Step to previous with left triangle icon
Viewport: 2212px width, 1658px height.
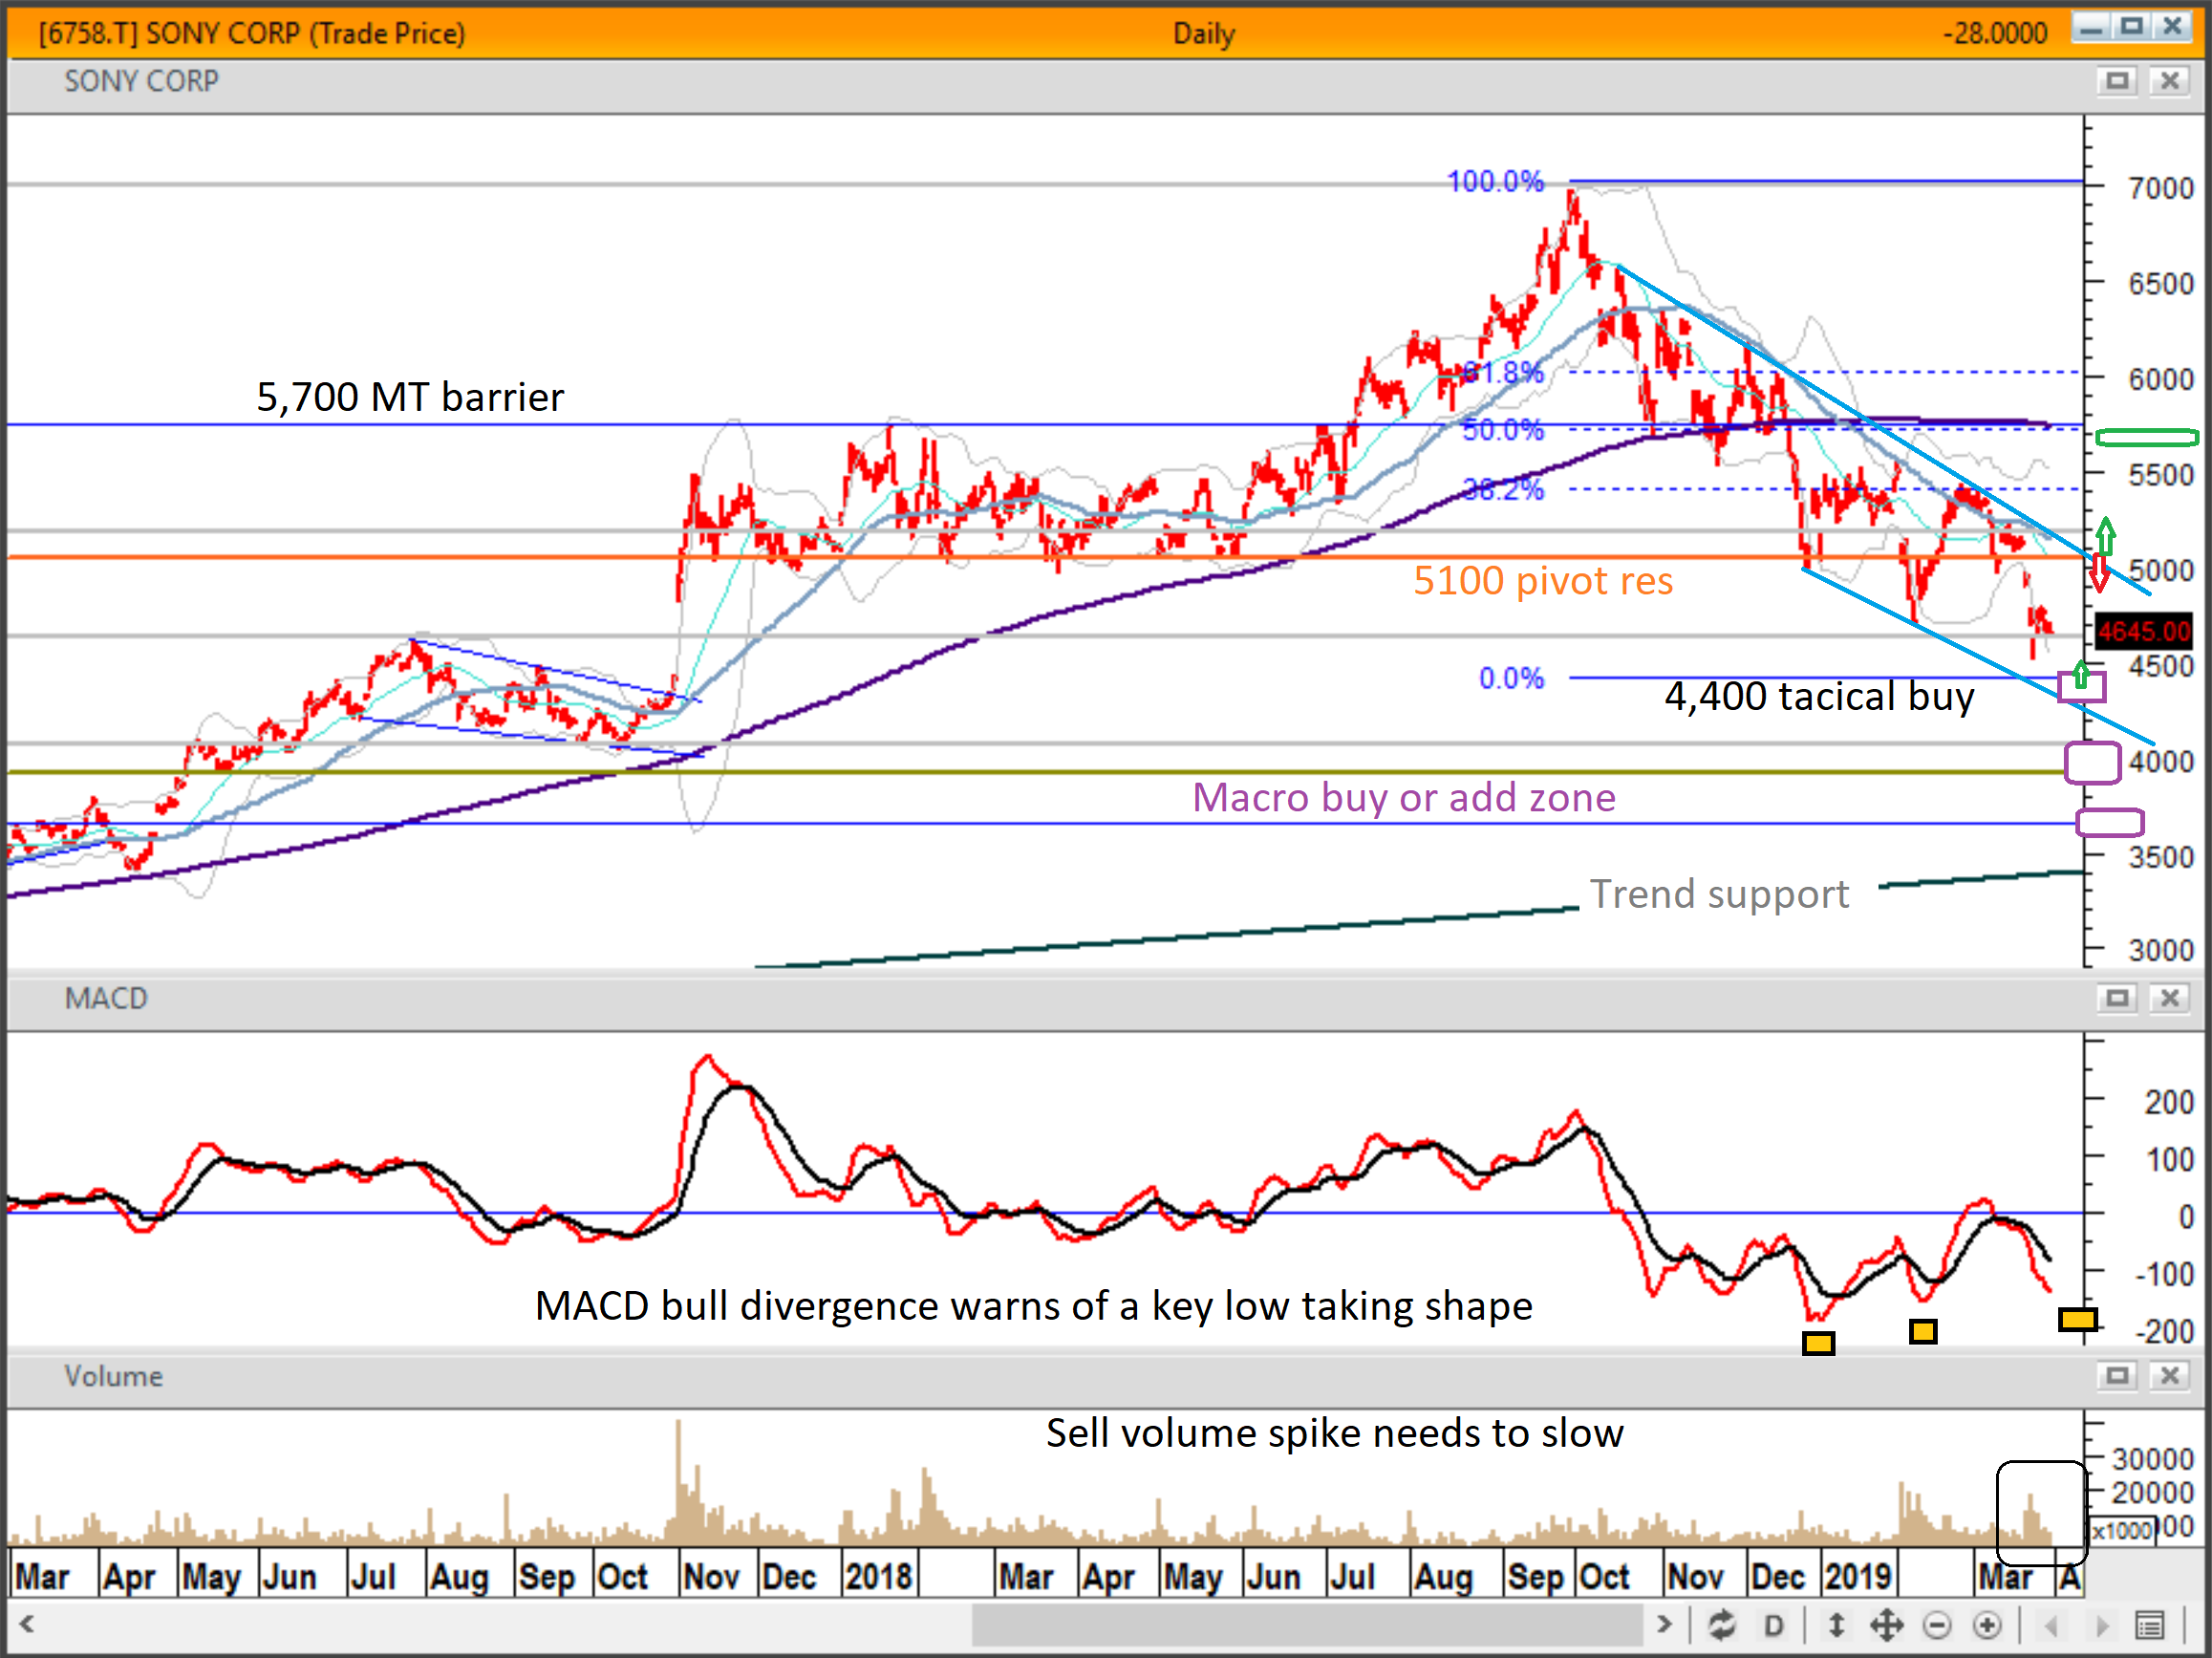(x=2051, y=1625)
